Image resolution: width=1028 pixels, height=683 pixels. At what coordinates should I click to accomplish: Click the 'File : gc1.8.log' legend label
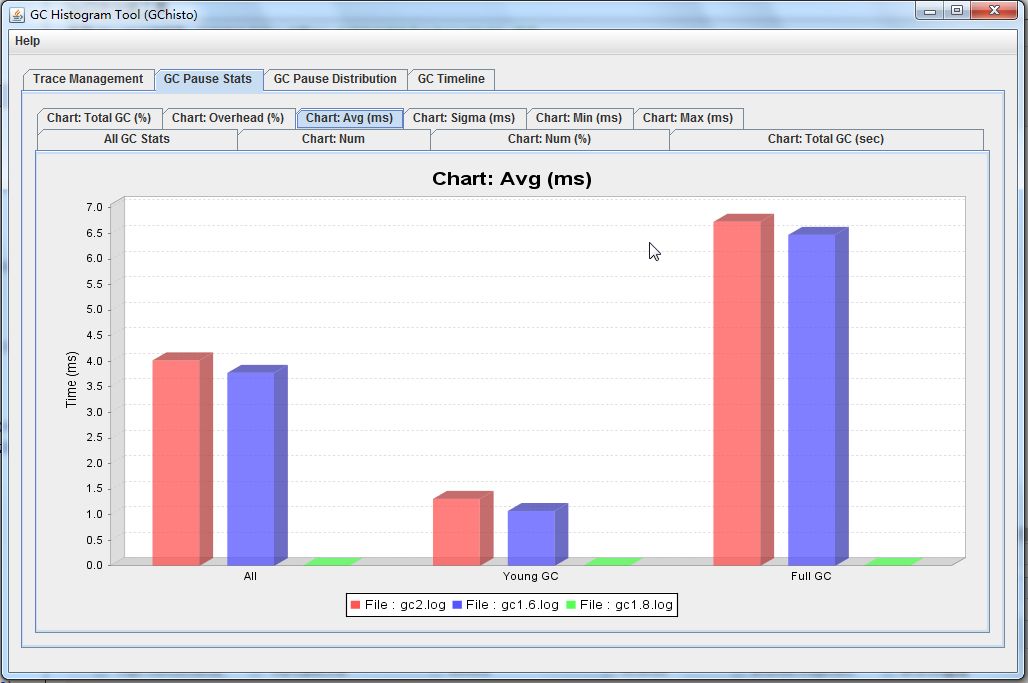(626, 605)
